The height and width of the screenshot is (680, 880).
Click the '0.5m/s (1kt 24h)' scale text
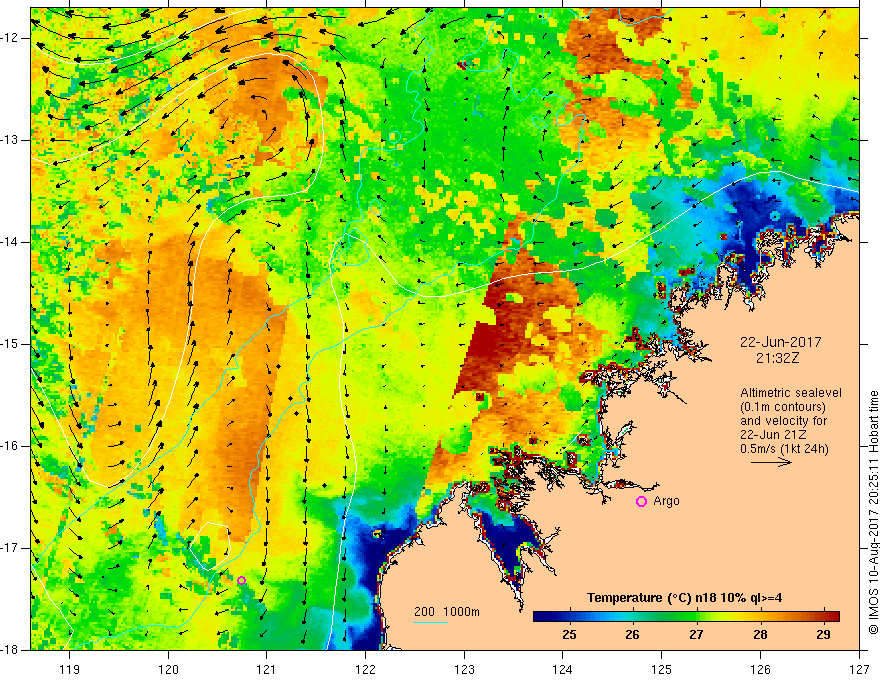pyautogui.click(x=784, y=449)
